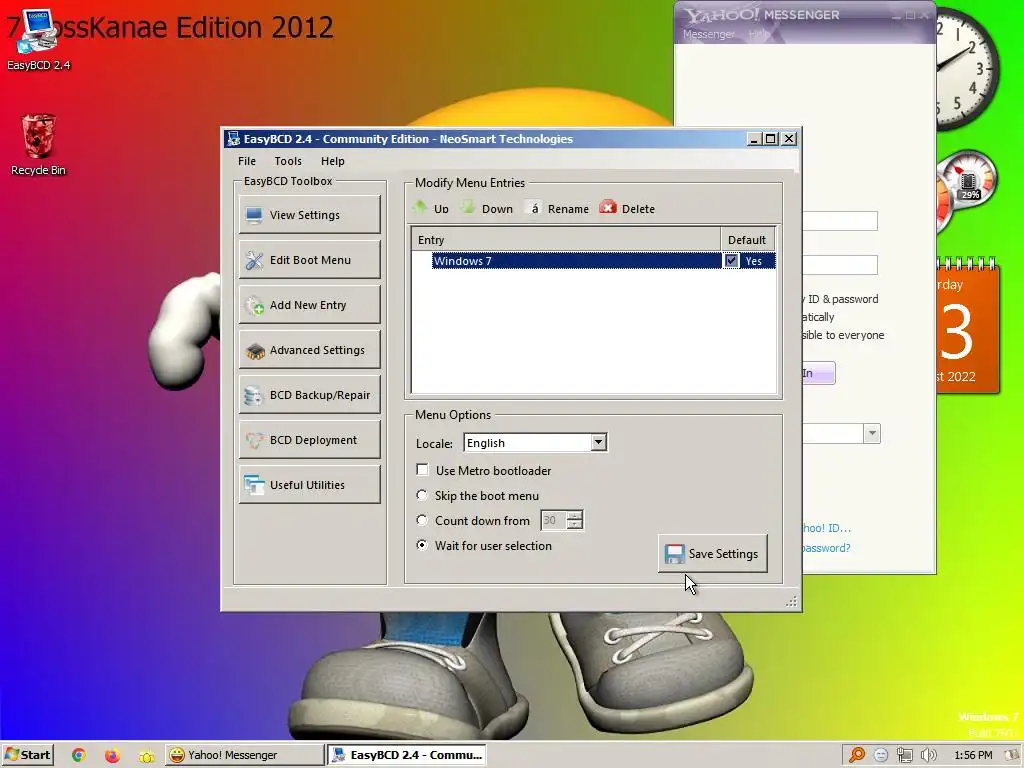The width and height of the screenshot is (1024, 768).
Task: Click the Entry column header
Action: 566,240
